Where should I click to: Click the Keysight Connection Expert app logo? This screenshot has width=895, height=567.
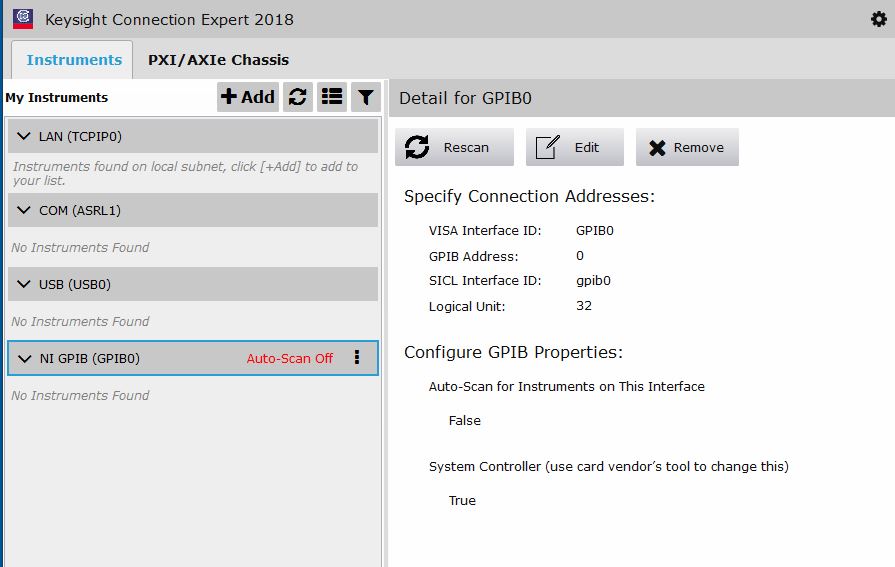pos(23,19)
